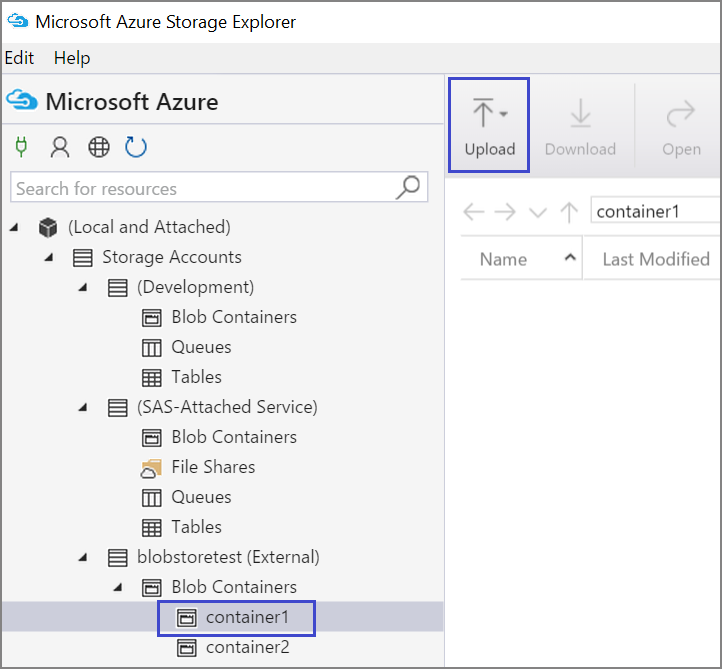Collapse the Storage Accounts tree node
The width and height of the screenshot is (722, 669).
pos(50,258)
